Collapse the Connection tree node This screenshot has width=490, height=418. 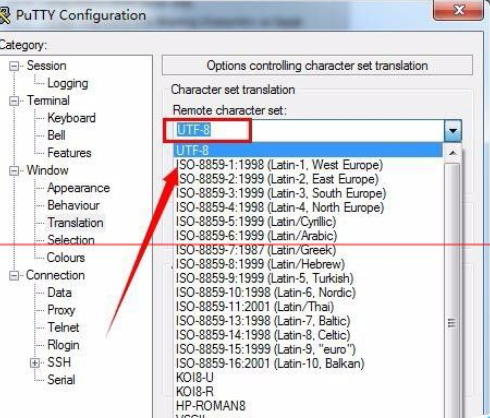pos(14,276)
